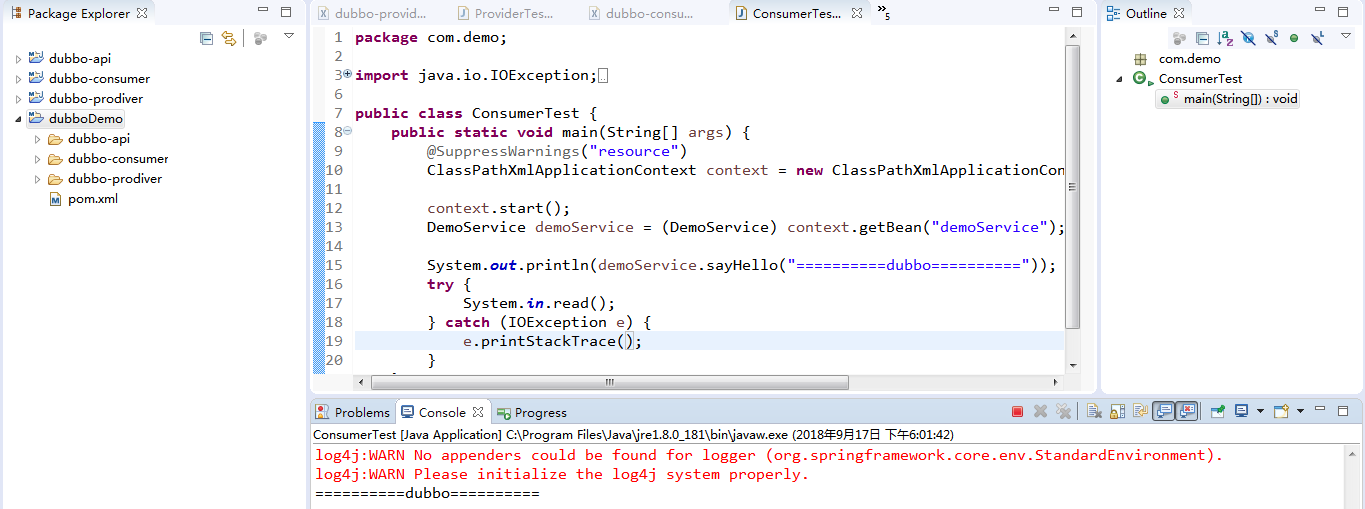The image size is (1365, 509).
Task: Open the Open Console dropdown arrow
Action: (x=1300, y=411)
